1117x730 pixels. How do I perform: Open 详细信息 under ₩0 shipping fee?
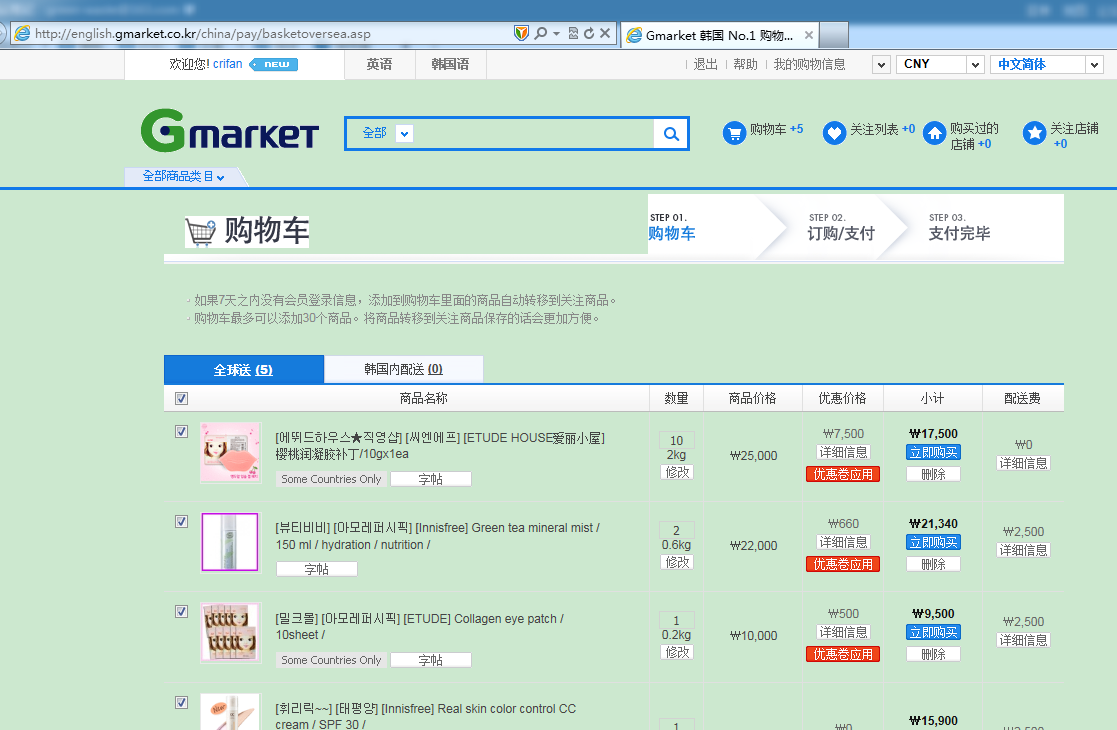coord(1023,463)
